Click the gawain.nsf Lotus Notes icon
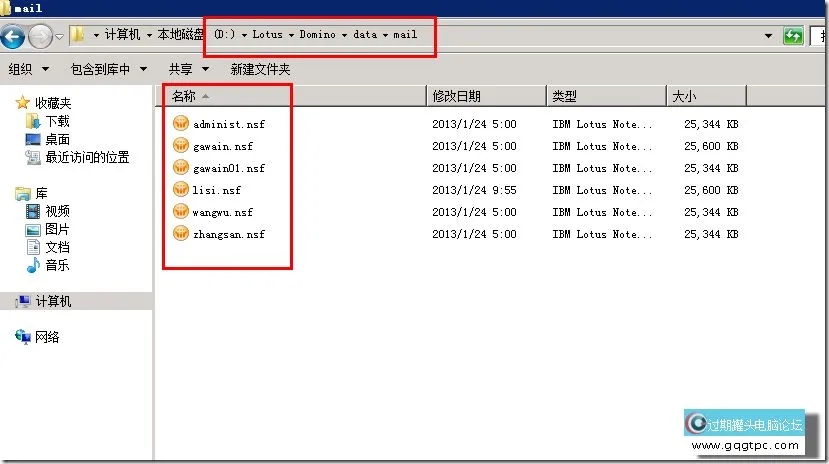The height and width of the screenshot is (464, 829). click(181, 145)
